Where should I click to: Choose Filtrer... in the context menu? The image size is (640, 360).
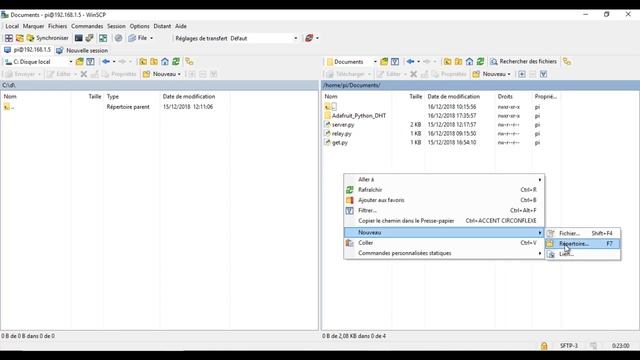click(x=444, y=210)
